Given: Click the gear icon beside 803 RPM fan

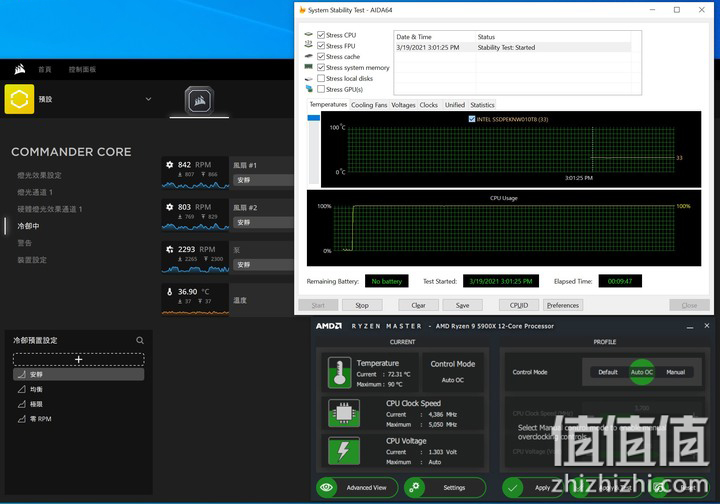Looking at the screenshot, I should (169, 207).
